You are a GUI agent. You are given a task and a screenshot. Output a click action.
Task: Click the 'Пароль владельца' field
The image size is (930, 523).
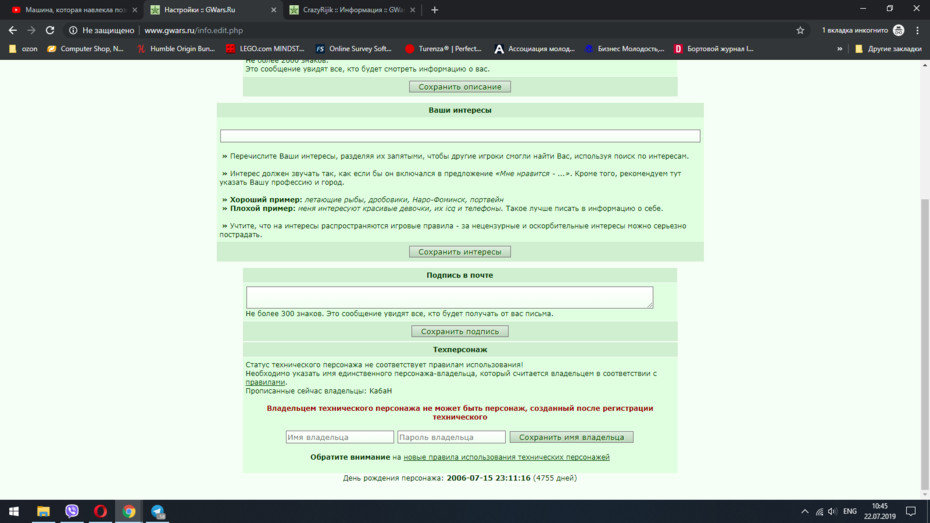451,437
